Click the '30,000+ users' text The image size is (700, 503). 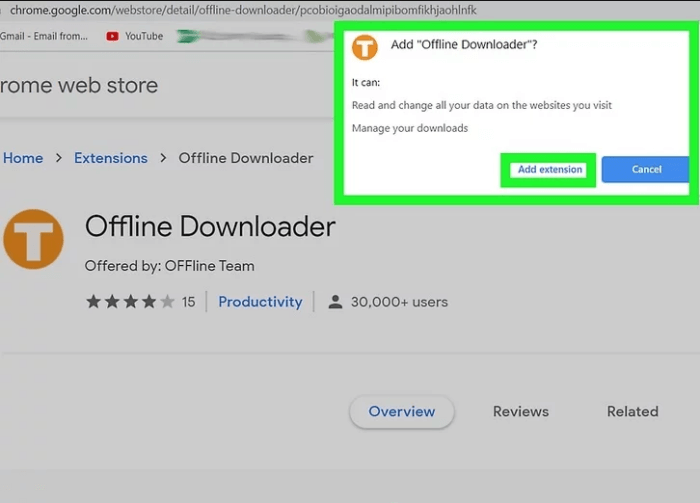pos(399,302)
